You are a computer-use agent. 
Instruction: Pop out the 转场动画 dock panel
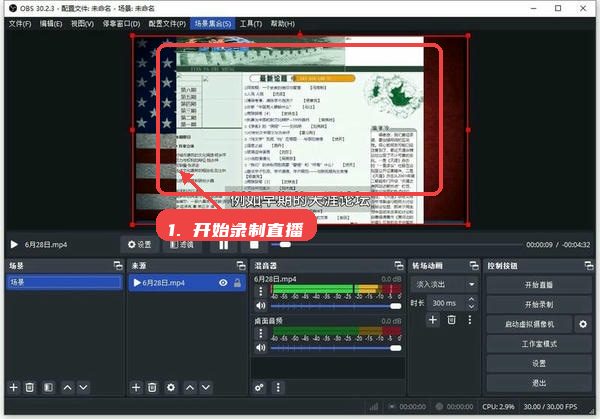[x=474, y=266]
